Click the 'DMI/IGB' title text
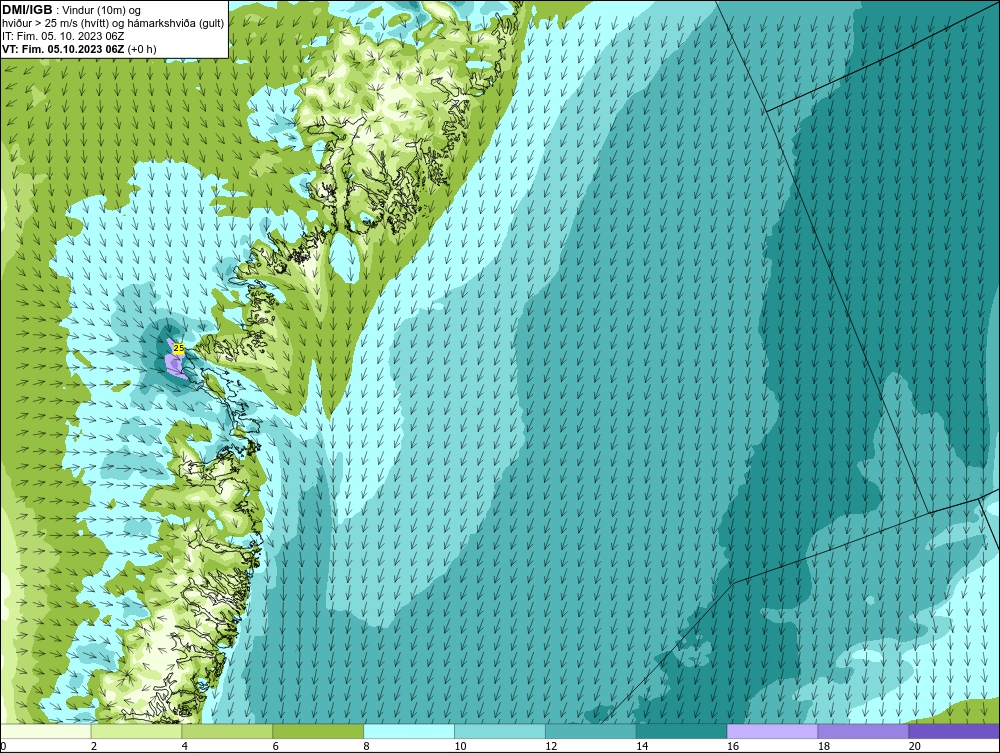This screenshot has width=1000, height=753. click(27, 10)
